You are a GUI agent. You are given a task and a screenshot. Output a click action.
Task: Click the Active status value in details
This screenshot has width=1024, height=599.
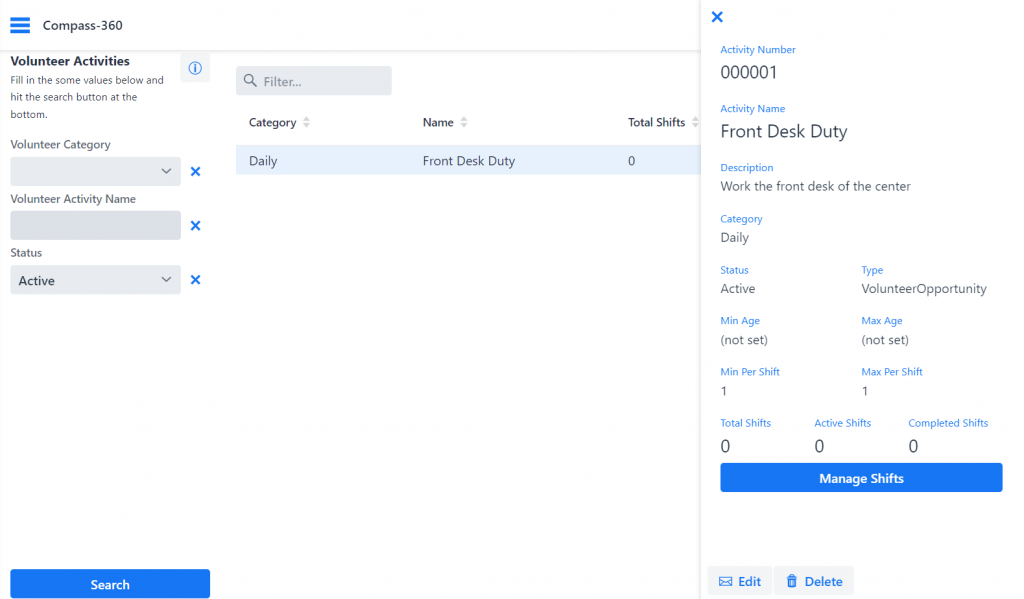[738, 289]
